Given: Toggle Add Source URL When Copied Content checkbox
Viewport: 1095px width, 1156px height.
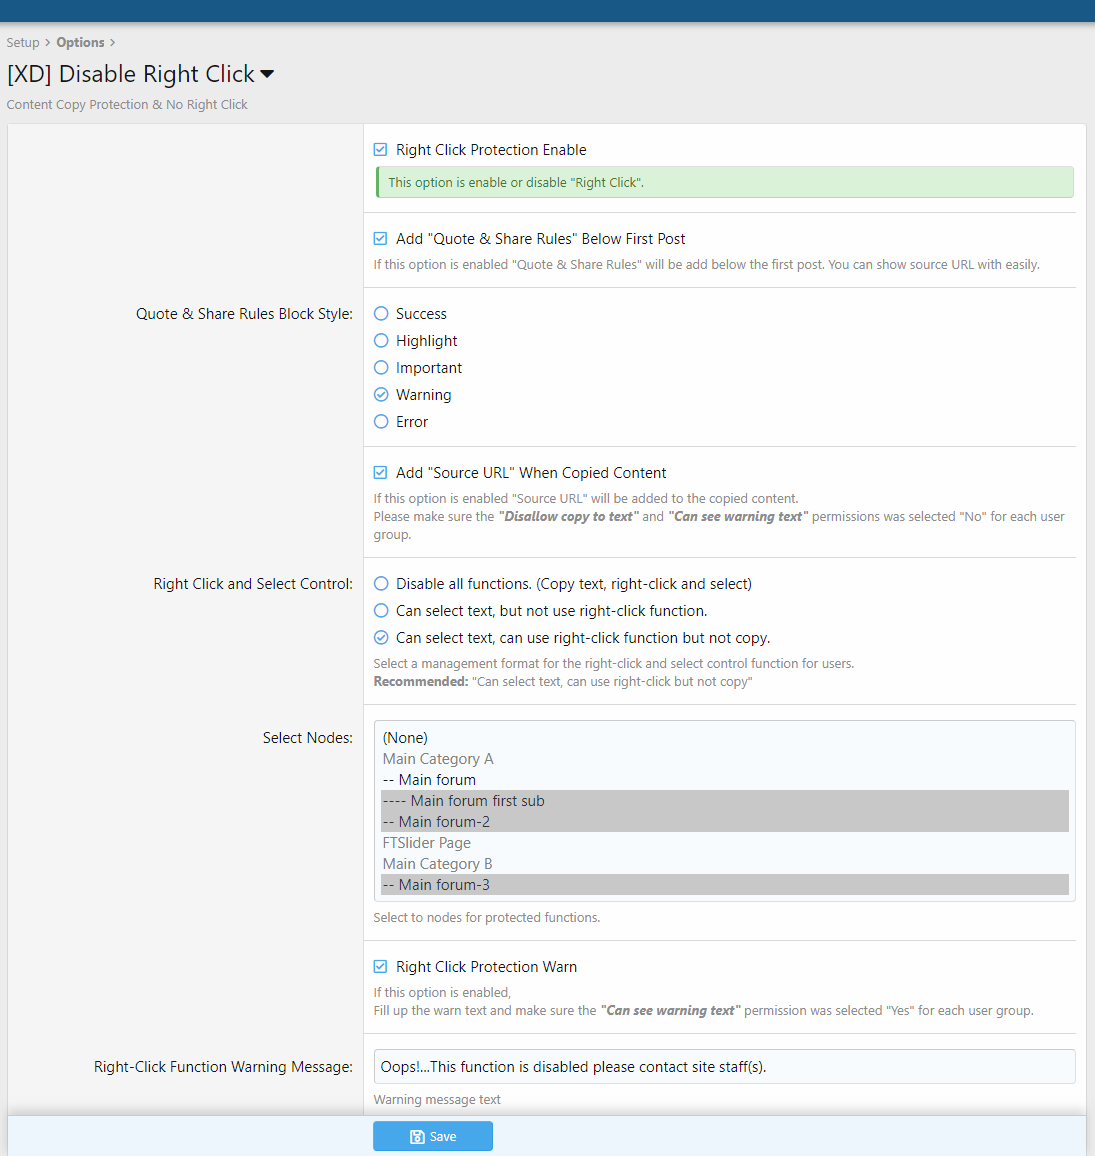Looking at the screenshot, I should click(381, 473).
